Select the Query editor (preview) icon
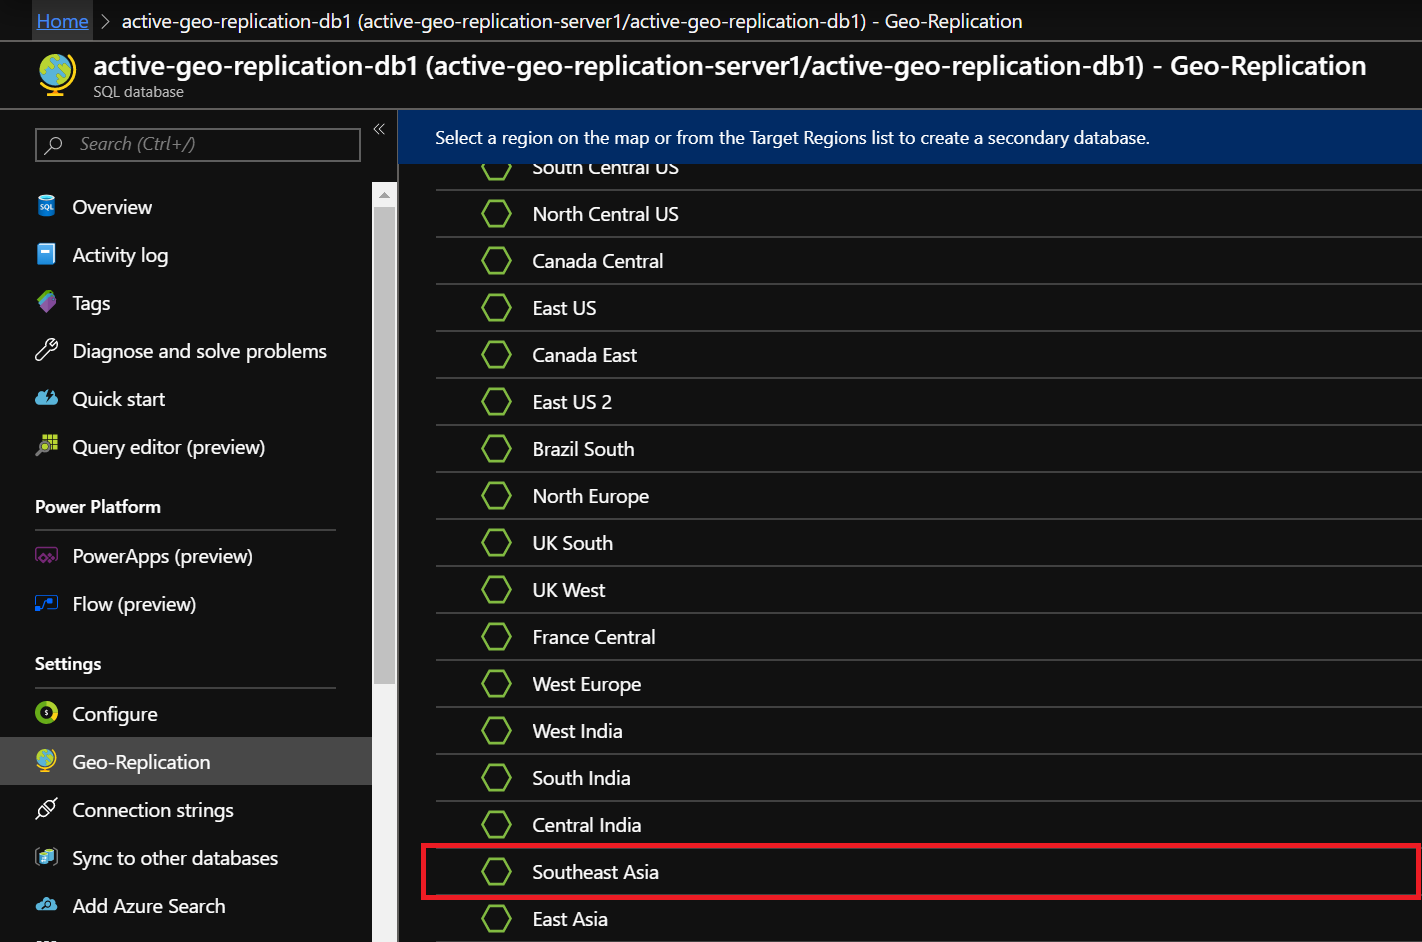 (46, 446)
